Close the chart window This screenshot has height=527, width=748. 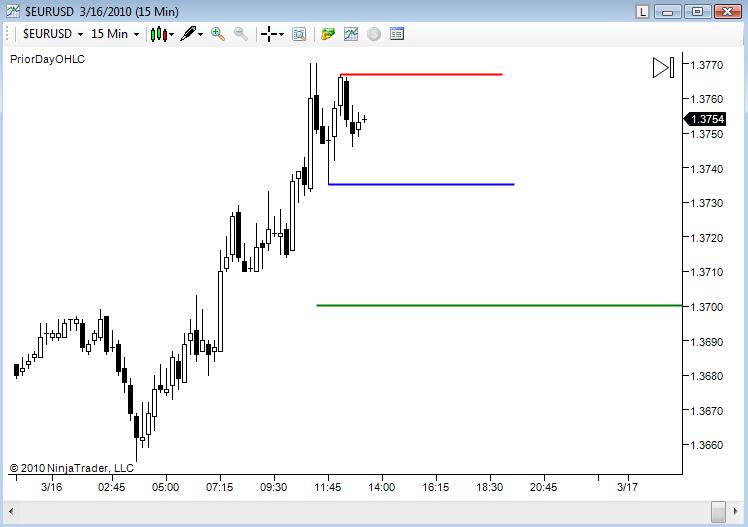(727, 12)
